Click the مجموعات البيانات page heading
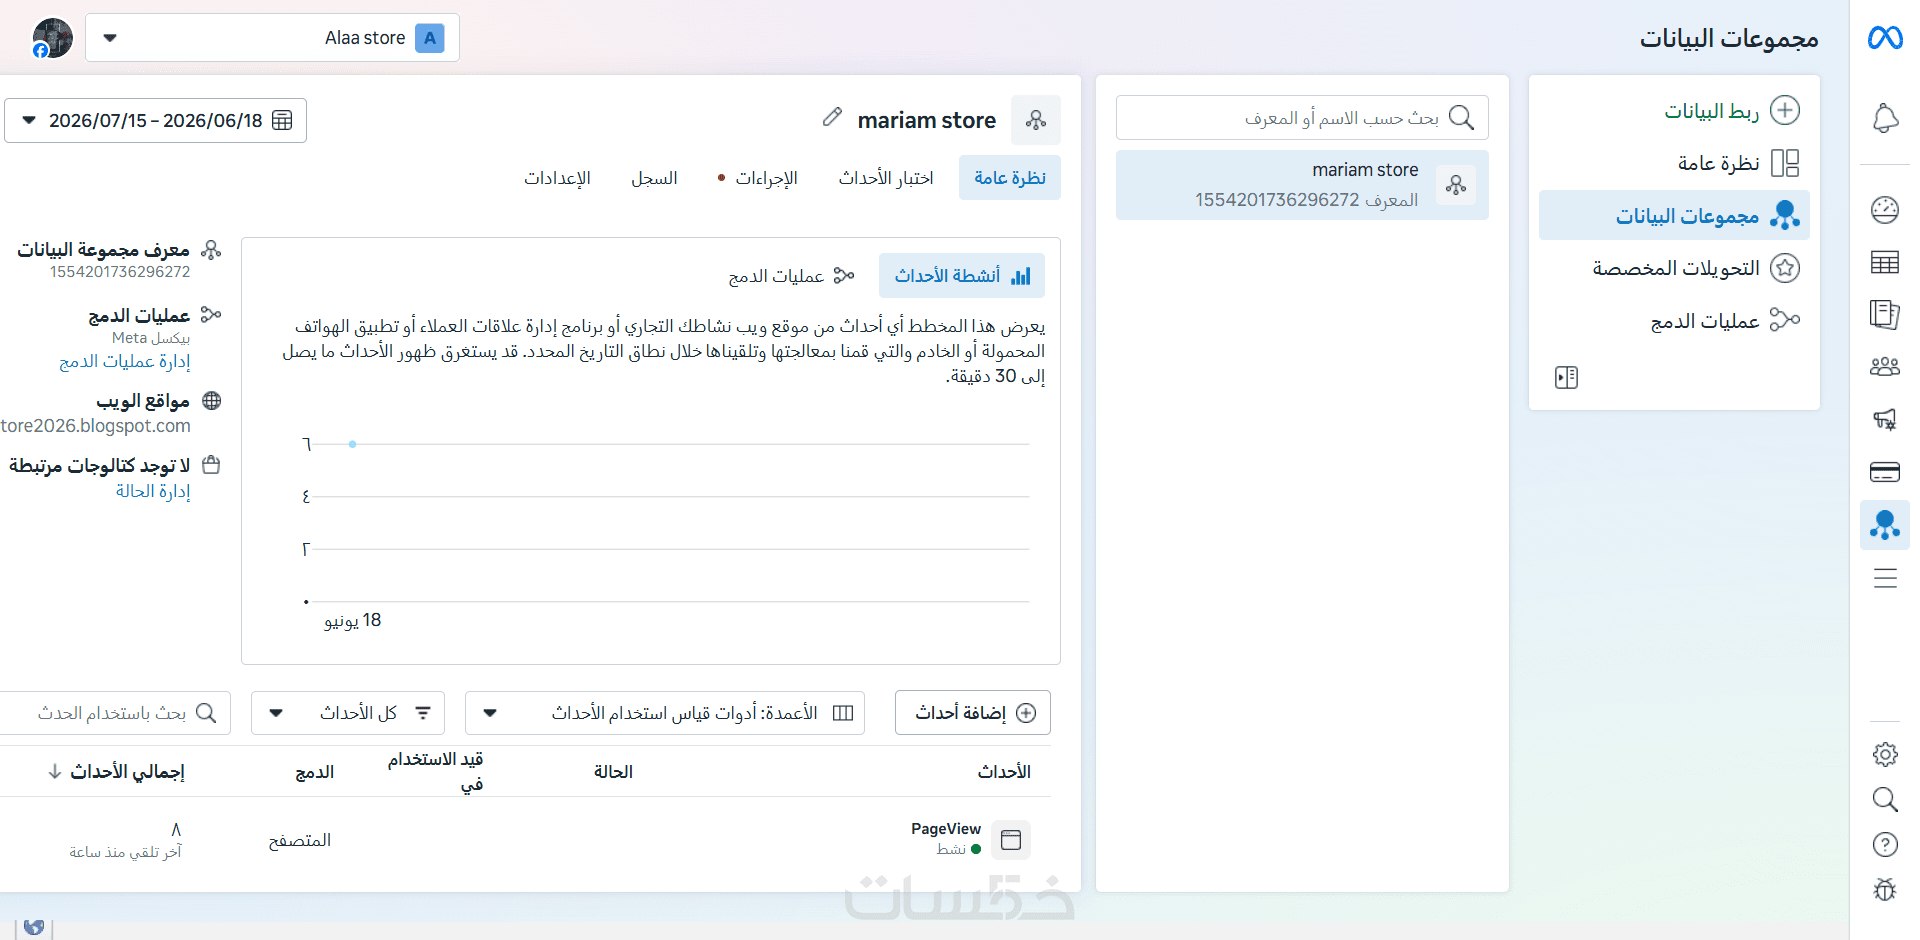 pos(1729,39)
